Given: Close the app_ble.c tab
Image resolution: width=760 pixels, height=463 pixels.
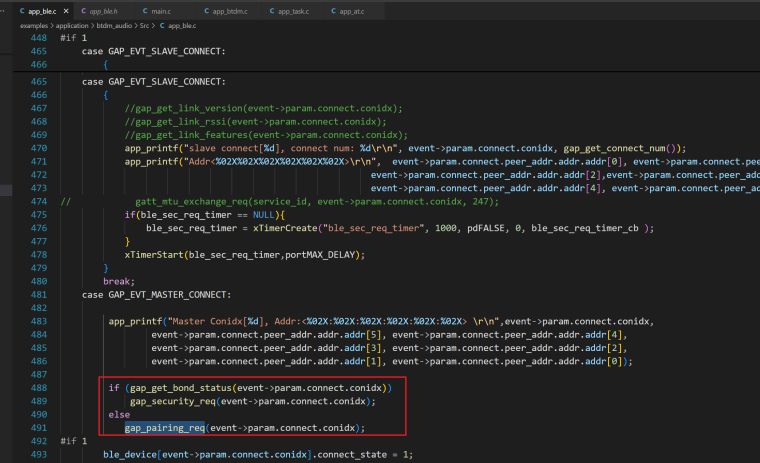Looking at the screenshot, I should [x=65, y=11].
